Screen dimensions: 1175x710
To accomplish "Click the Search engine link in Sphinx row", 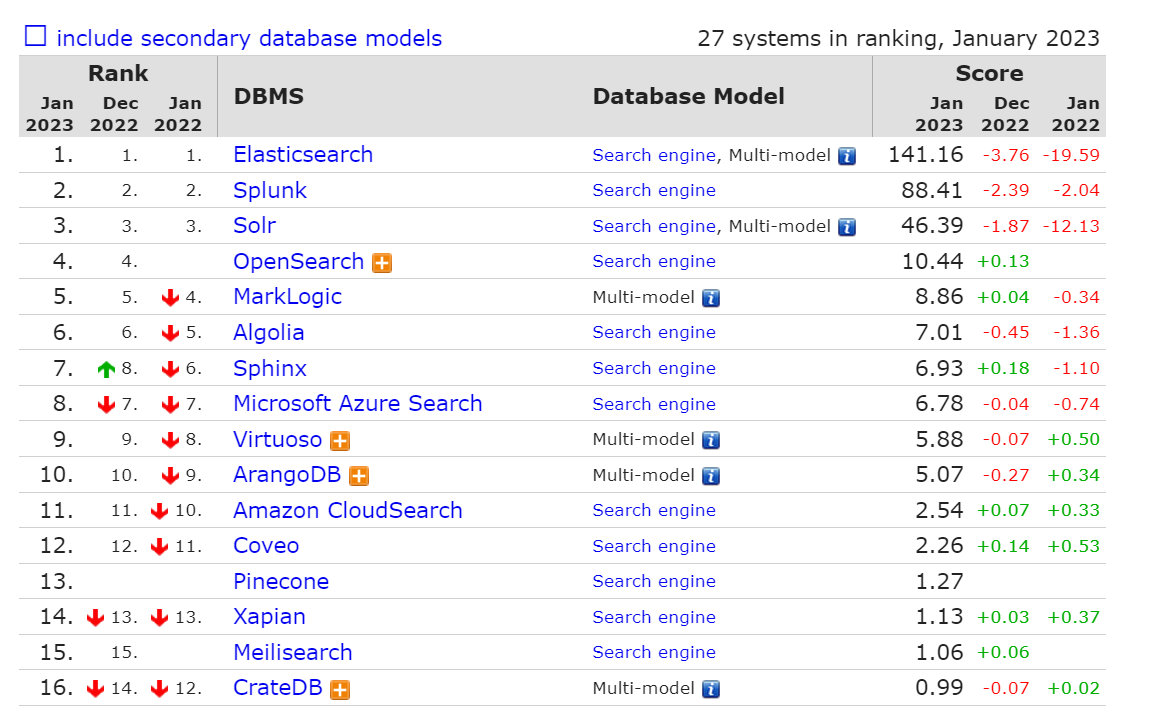I will click(x=653, y=368).
